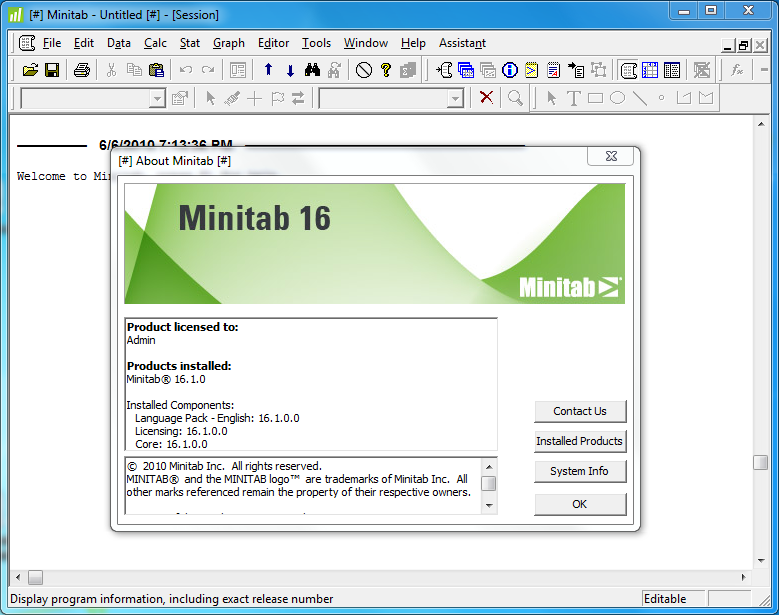Select the line drawing tool
The image size is (779, 615).
(639, 98)
